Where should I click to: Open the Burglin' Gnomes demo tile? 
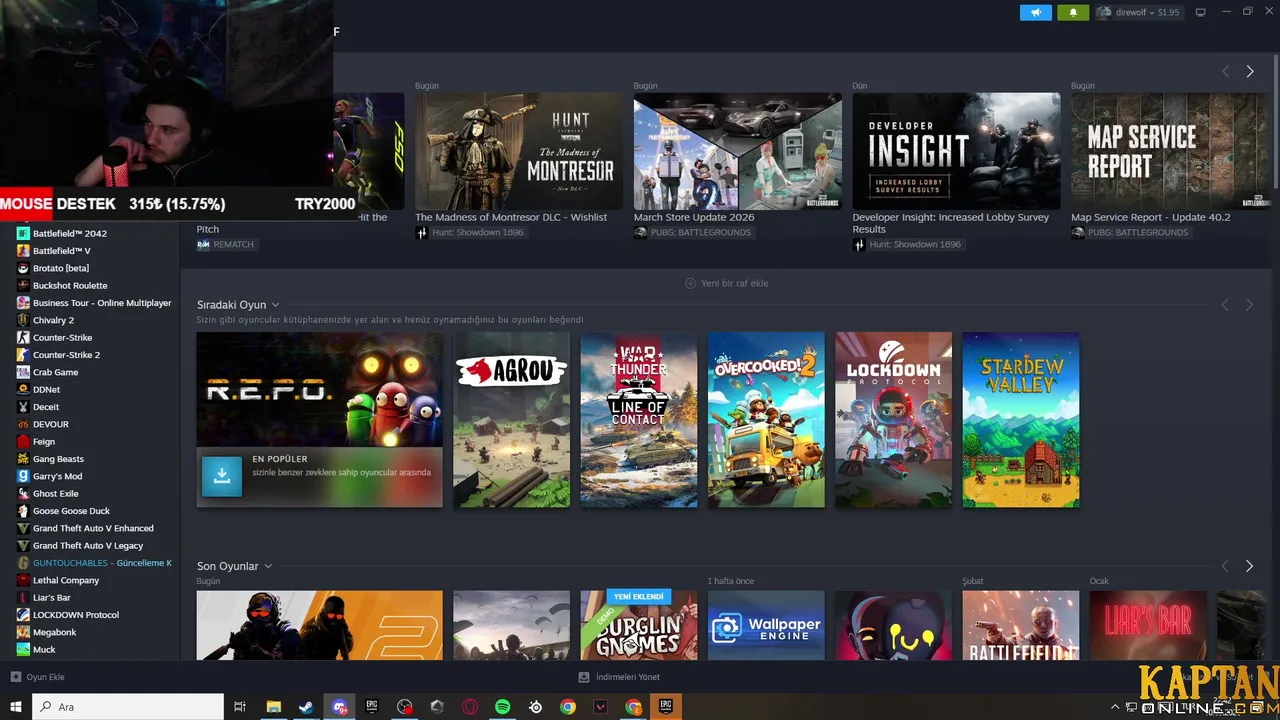(x=639, y=625)
